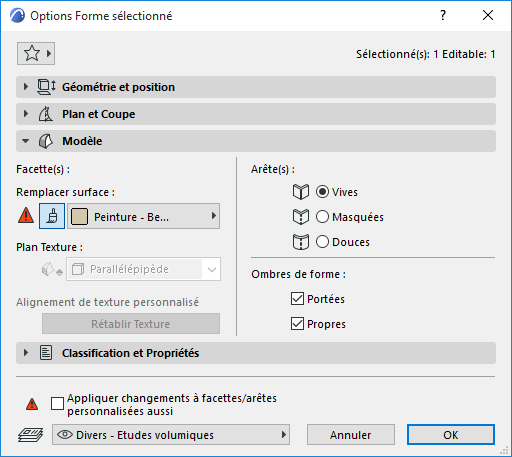The width and height of the screenshot is (512, 457).
Task: Click the red warning icon beside Remplacer surface
Action: pos(26,215)
